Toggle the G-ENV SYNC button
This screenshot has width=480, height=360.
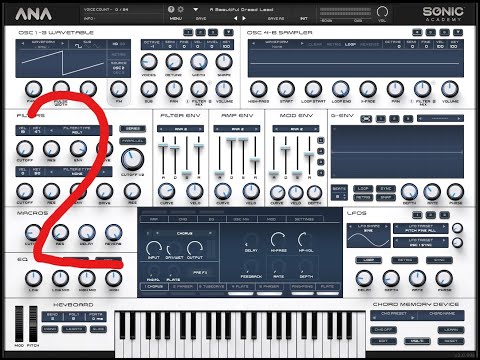386,189
